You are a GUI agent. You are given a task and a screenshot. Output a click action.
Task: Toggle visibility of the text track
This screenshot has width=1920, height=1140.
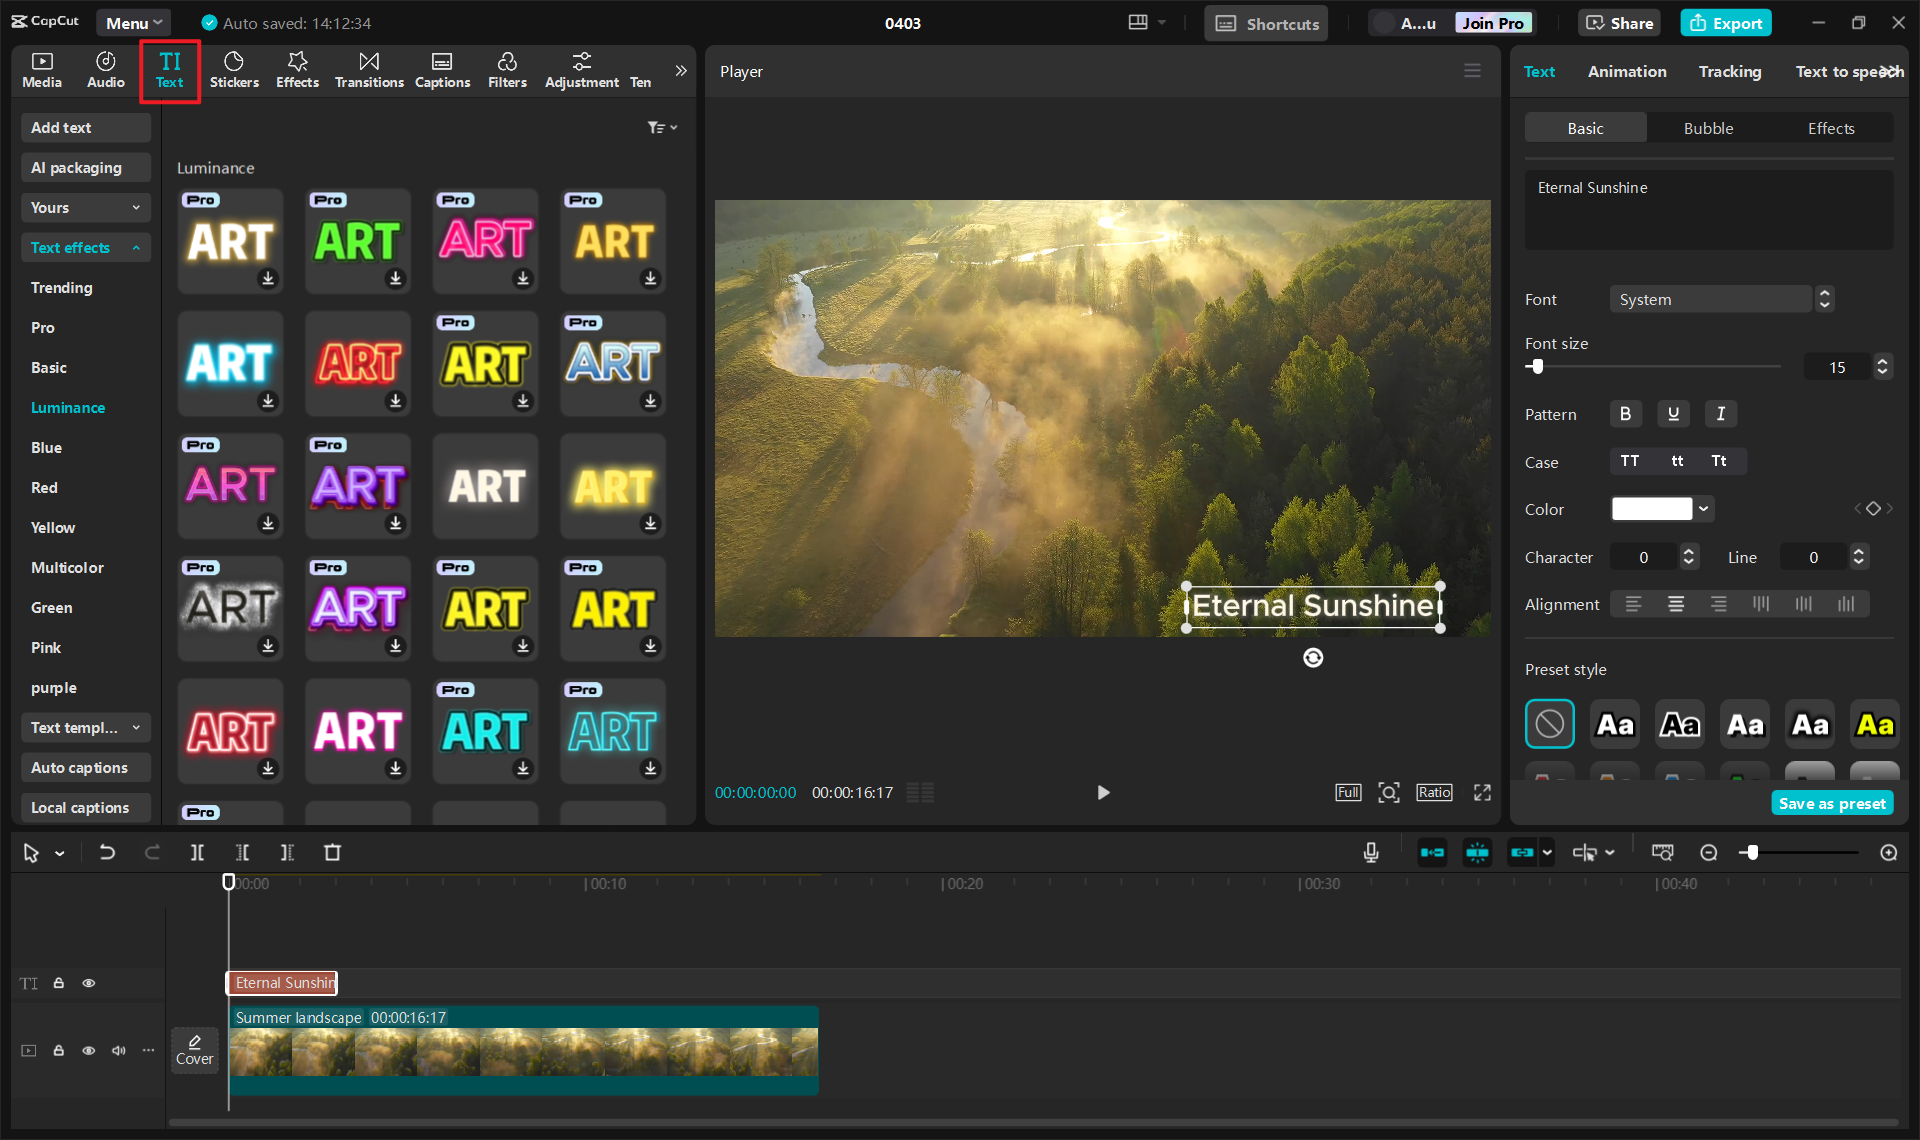89,983
